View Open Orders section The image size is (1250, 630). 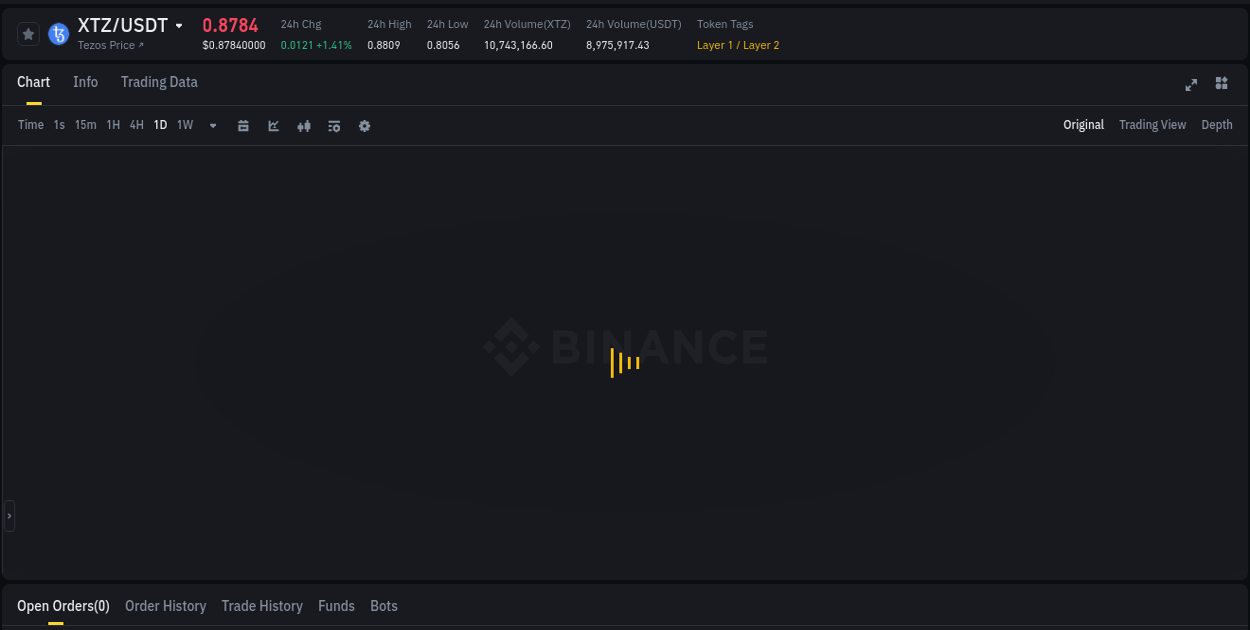click(63, 606)
